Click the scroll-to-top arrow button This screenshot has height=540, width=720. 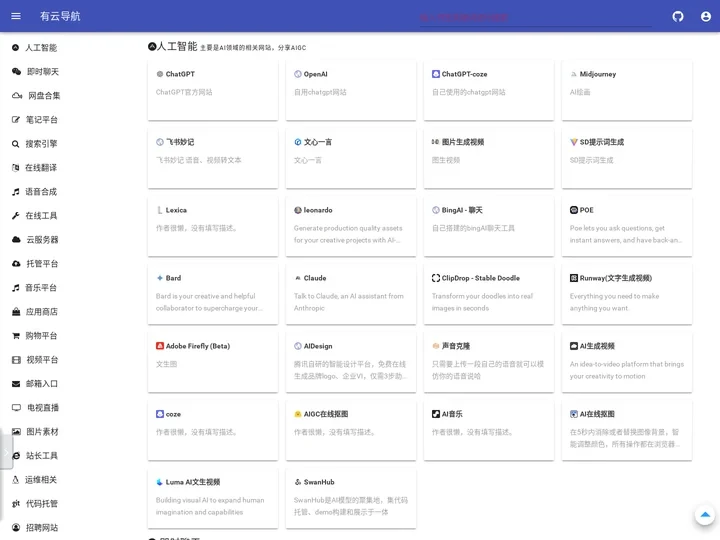point(705,515)
